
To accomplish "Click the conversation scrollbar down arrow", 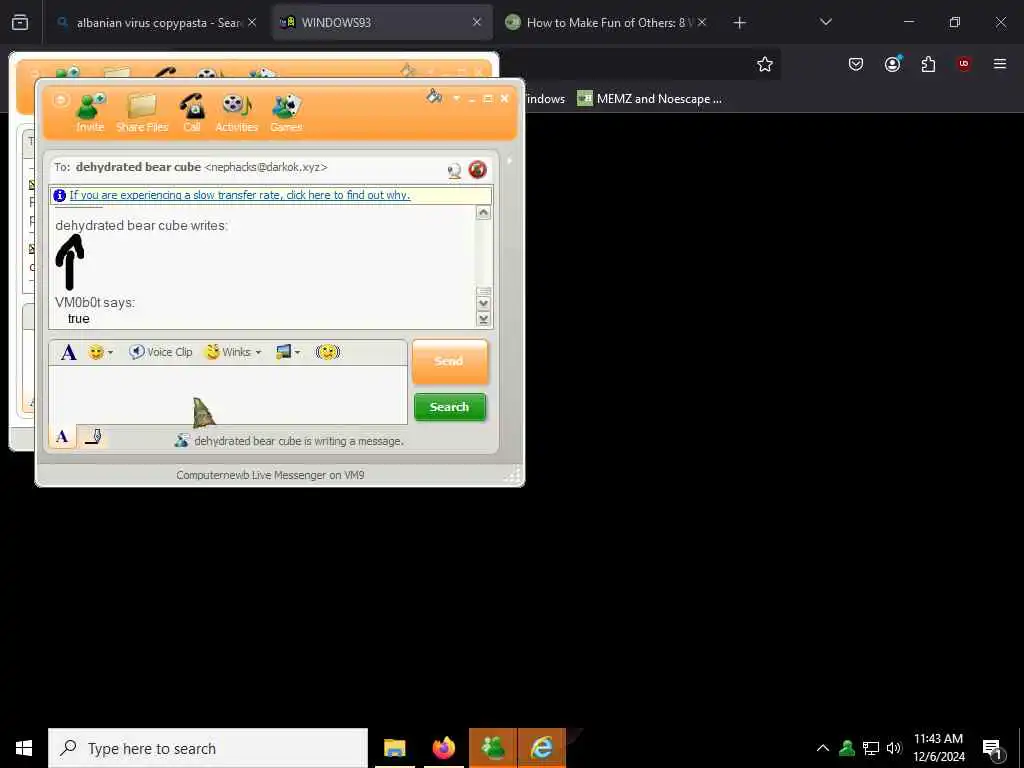I will 483,304.
